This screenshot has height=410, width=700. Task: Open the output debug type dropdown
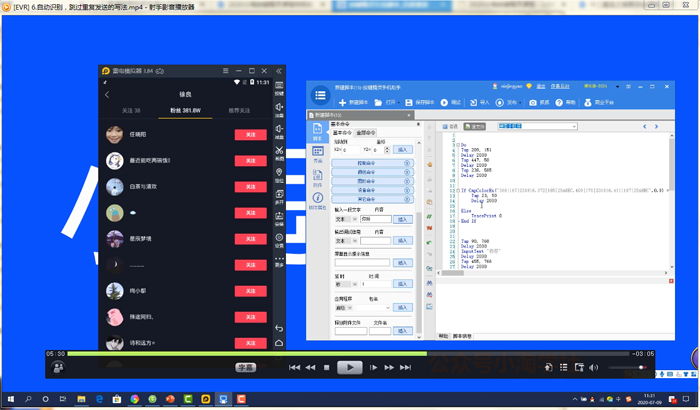(x=346, y=241)
